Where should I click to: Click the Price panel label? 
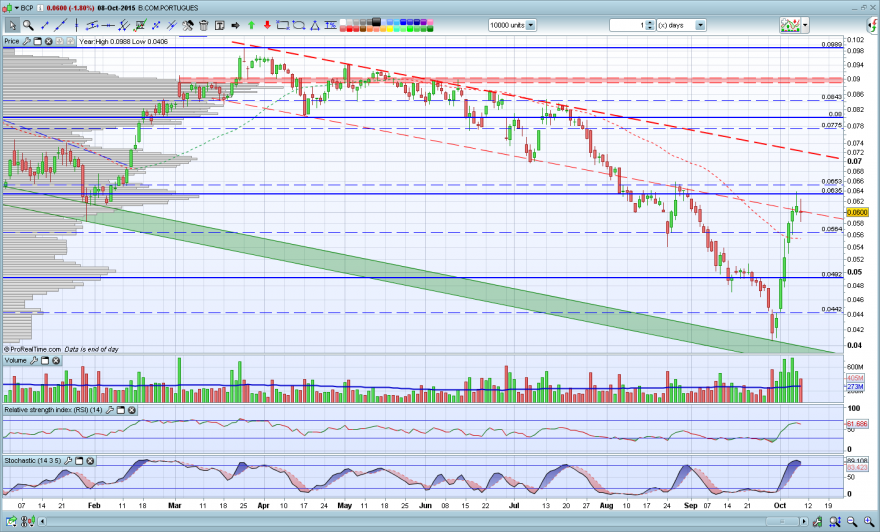[11, 41]
